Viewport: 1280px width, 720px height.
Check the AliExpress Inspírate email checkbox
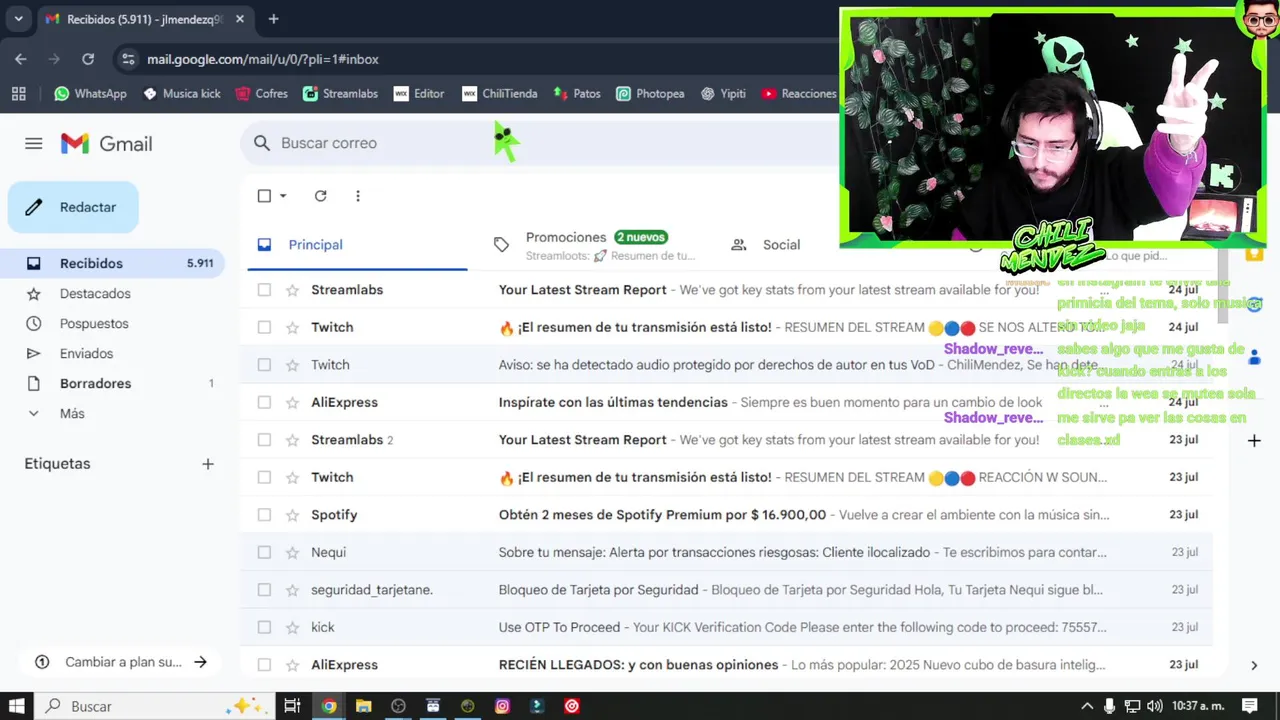coord(264,402)
